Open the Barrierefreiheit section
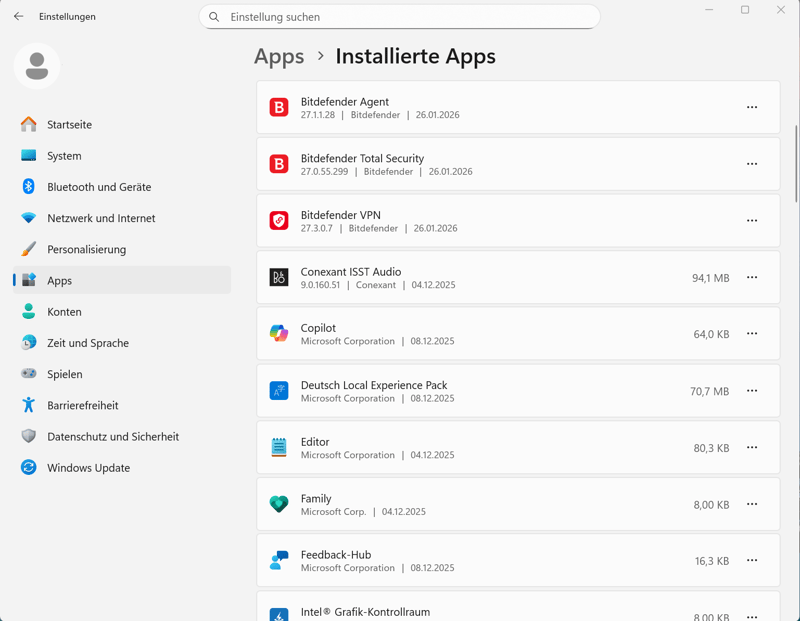The width and height of the screenshot is (800, 621). click(x=122, y=405)
